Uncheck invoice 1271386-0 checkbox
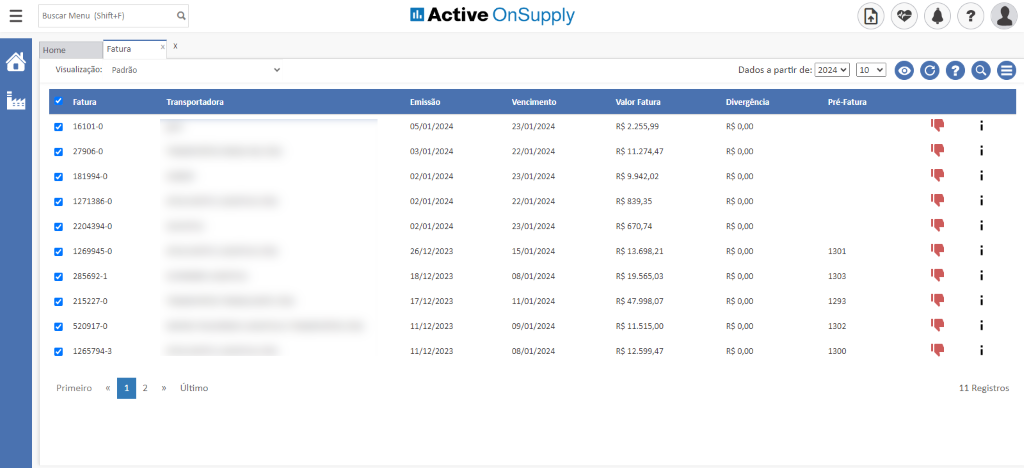The height and width of the screenshot is (468, 1024). (58, 202)
